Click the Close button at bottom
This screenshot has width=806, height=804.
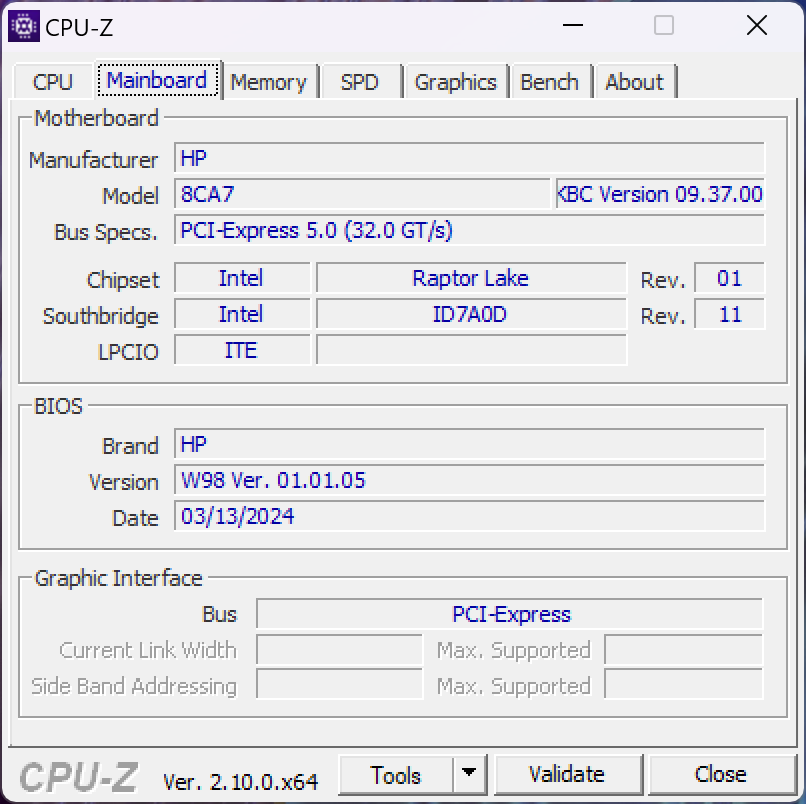point(721,775)
